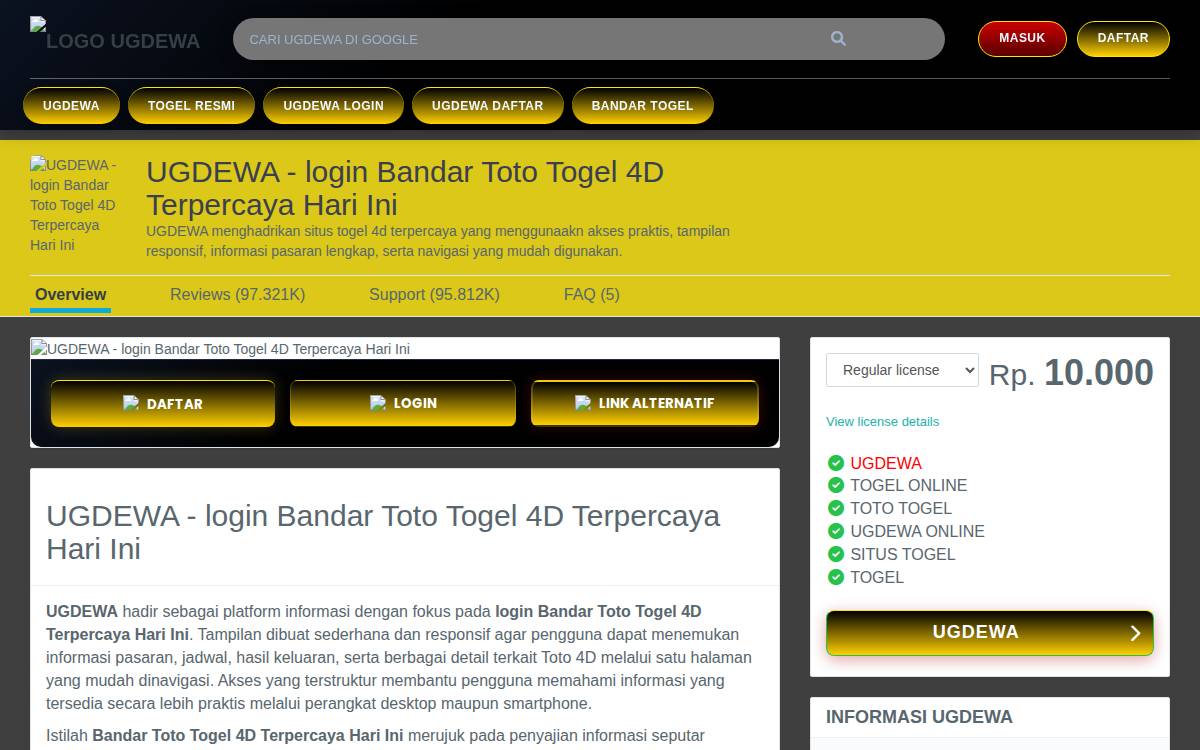Open the Reviews (97.321K) tab
Screen dimensions: 1200x750
tap(237, 294)
